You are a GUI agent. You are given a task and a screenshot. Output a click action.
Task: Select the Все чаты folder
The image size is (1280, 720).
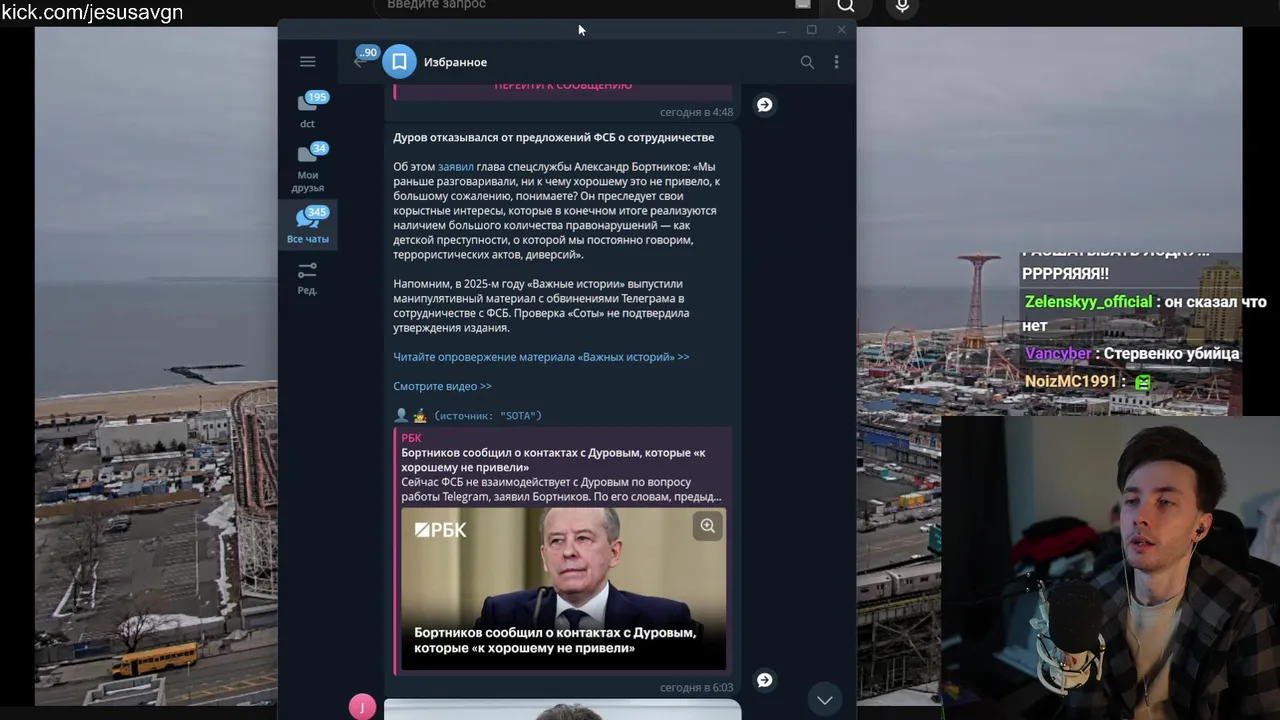pyautogui.click(x=307, y=225)
